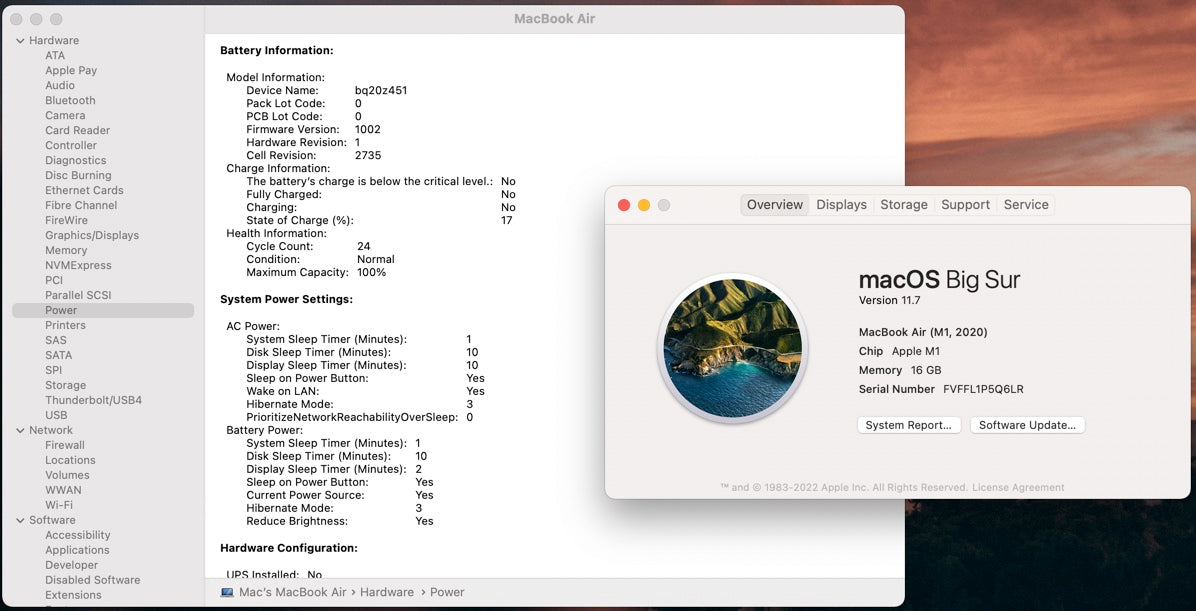This screenshot has height=611, width=1196.
Task: Open the Storage tab
Action: [x=904, y=205]
